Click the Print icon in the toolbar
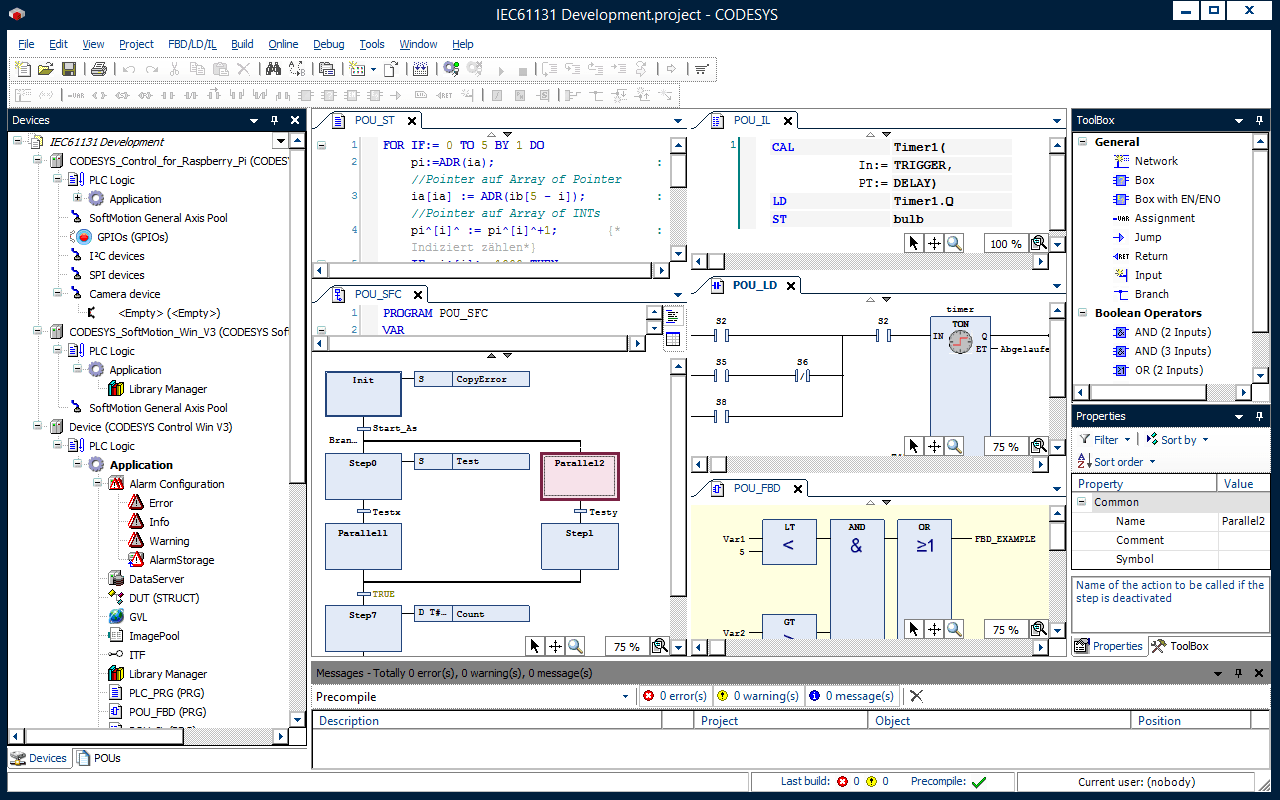This screenshot has height=800, width=1280. click(x=99, y=69)
